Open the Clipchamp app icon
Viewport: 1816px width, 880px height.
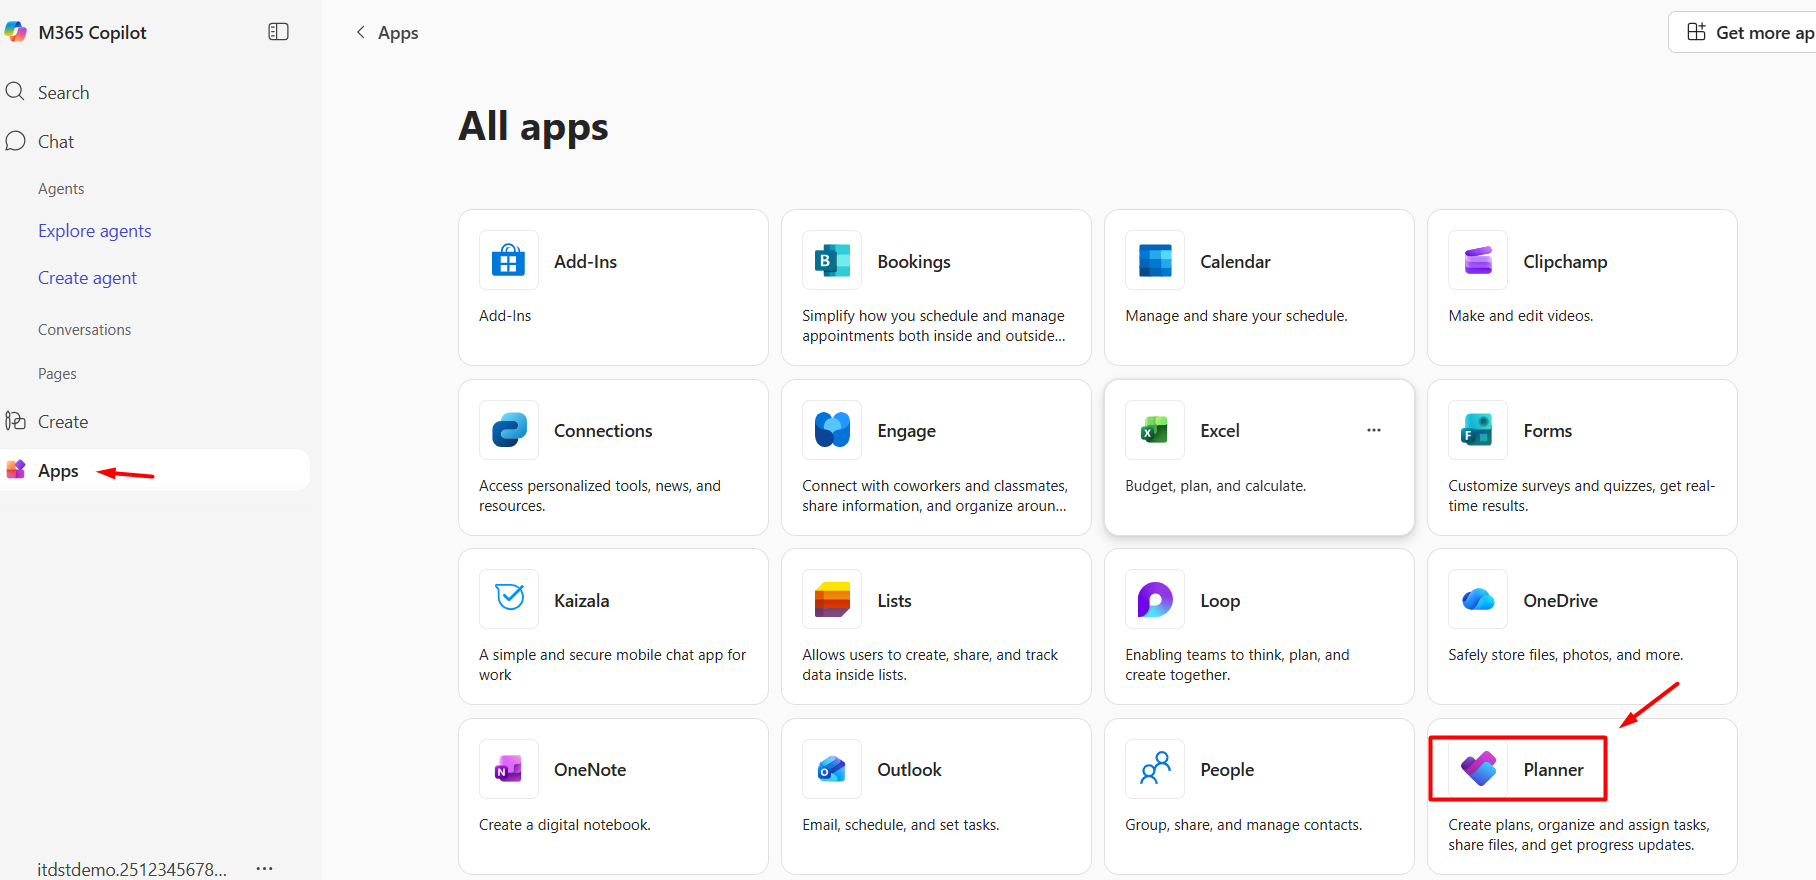[x=1478, y=261]
